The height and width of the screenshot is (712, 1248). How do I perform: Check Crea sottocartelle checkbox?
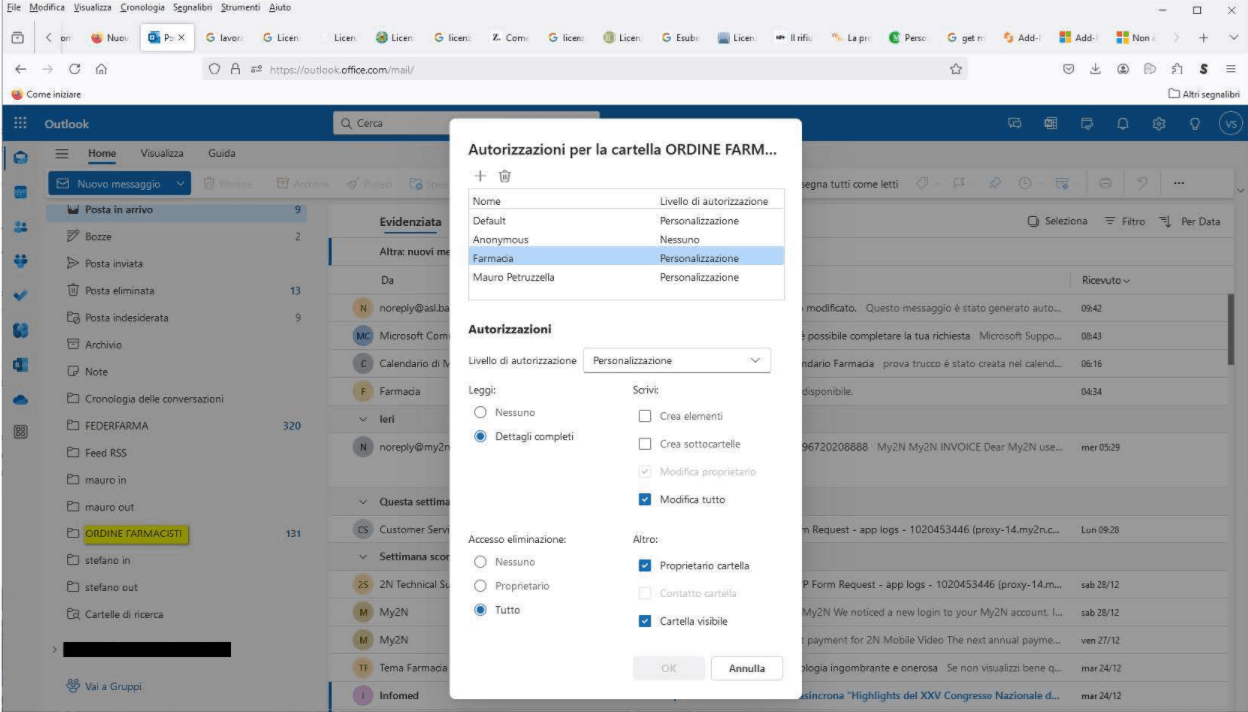(645, 444)
